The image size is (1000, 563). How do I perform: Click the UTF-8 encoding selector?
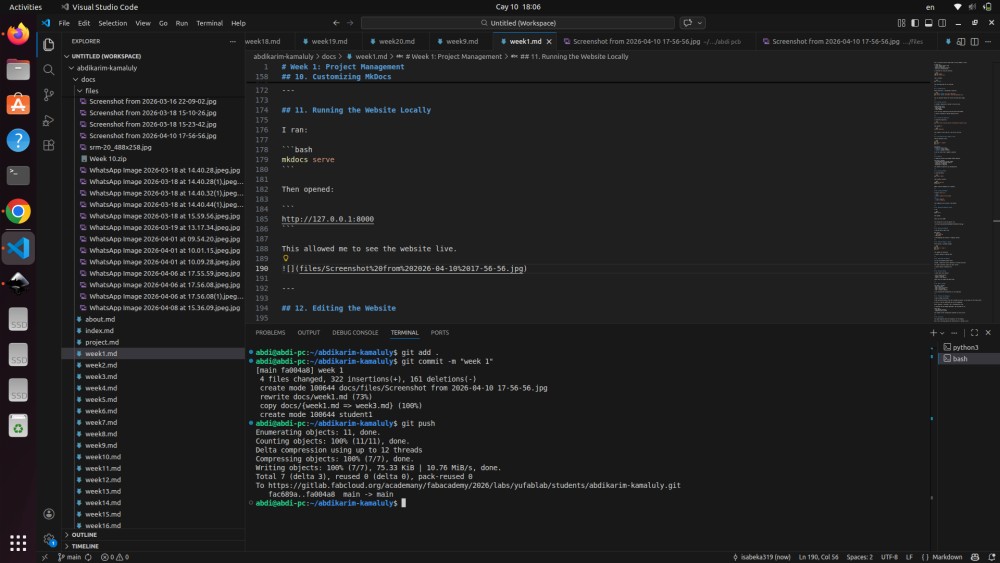pos(889,557)
